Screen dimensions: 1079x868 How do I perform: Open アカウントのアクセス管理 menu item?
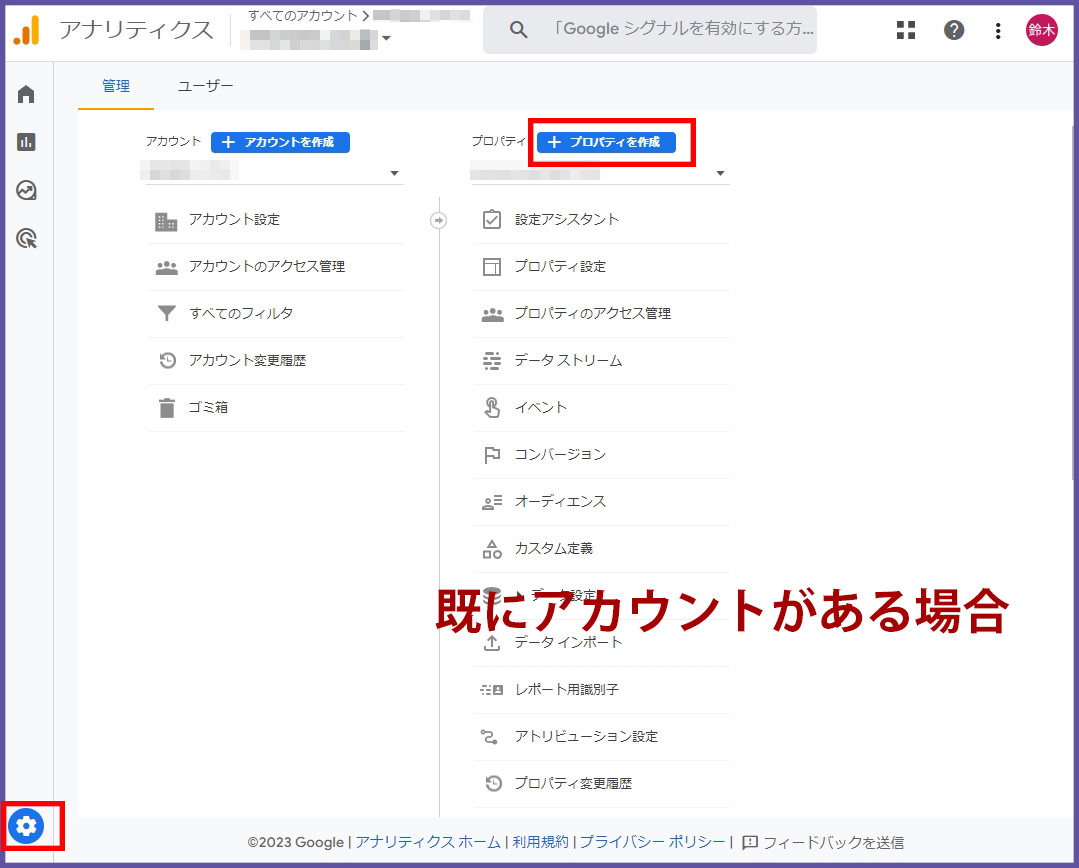(267, 267)
